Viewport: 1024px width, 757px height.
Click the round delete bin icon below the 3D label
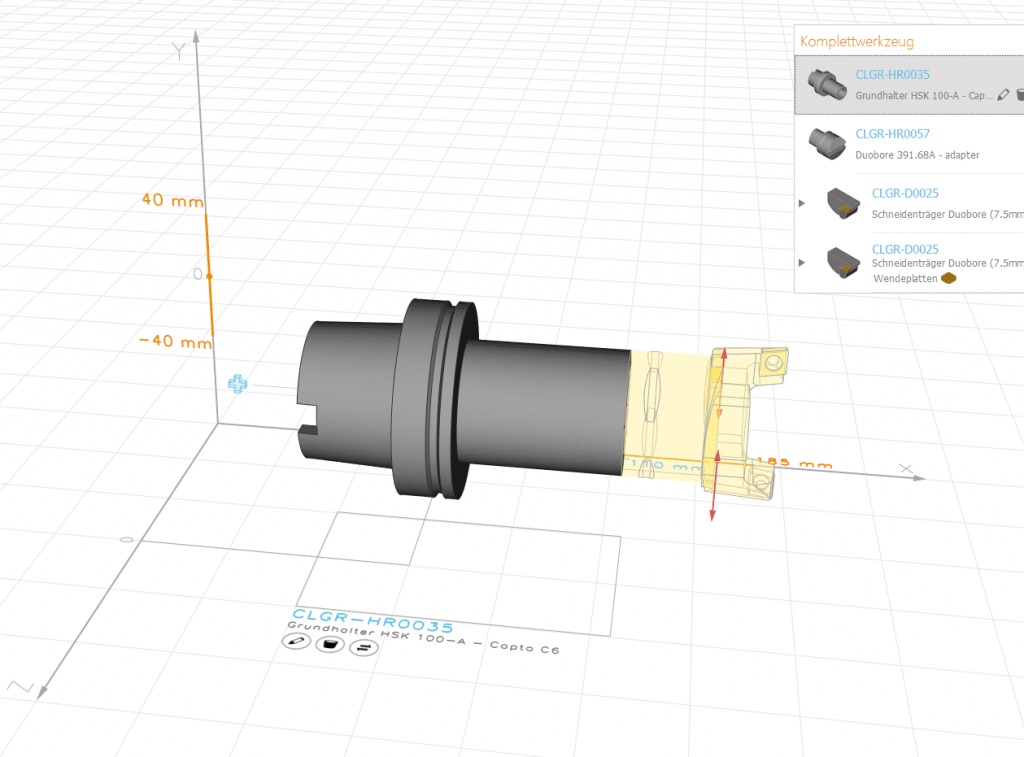pyautogui.click(x=330, y=645)
